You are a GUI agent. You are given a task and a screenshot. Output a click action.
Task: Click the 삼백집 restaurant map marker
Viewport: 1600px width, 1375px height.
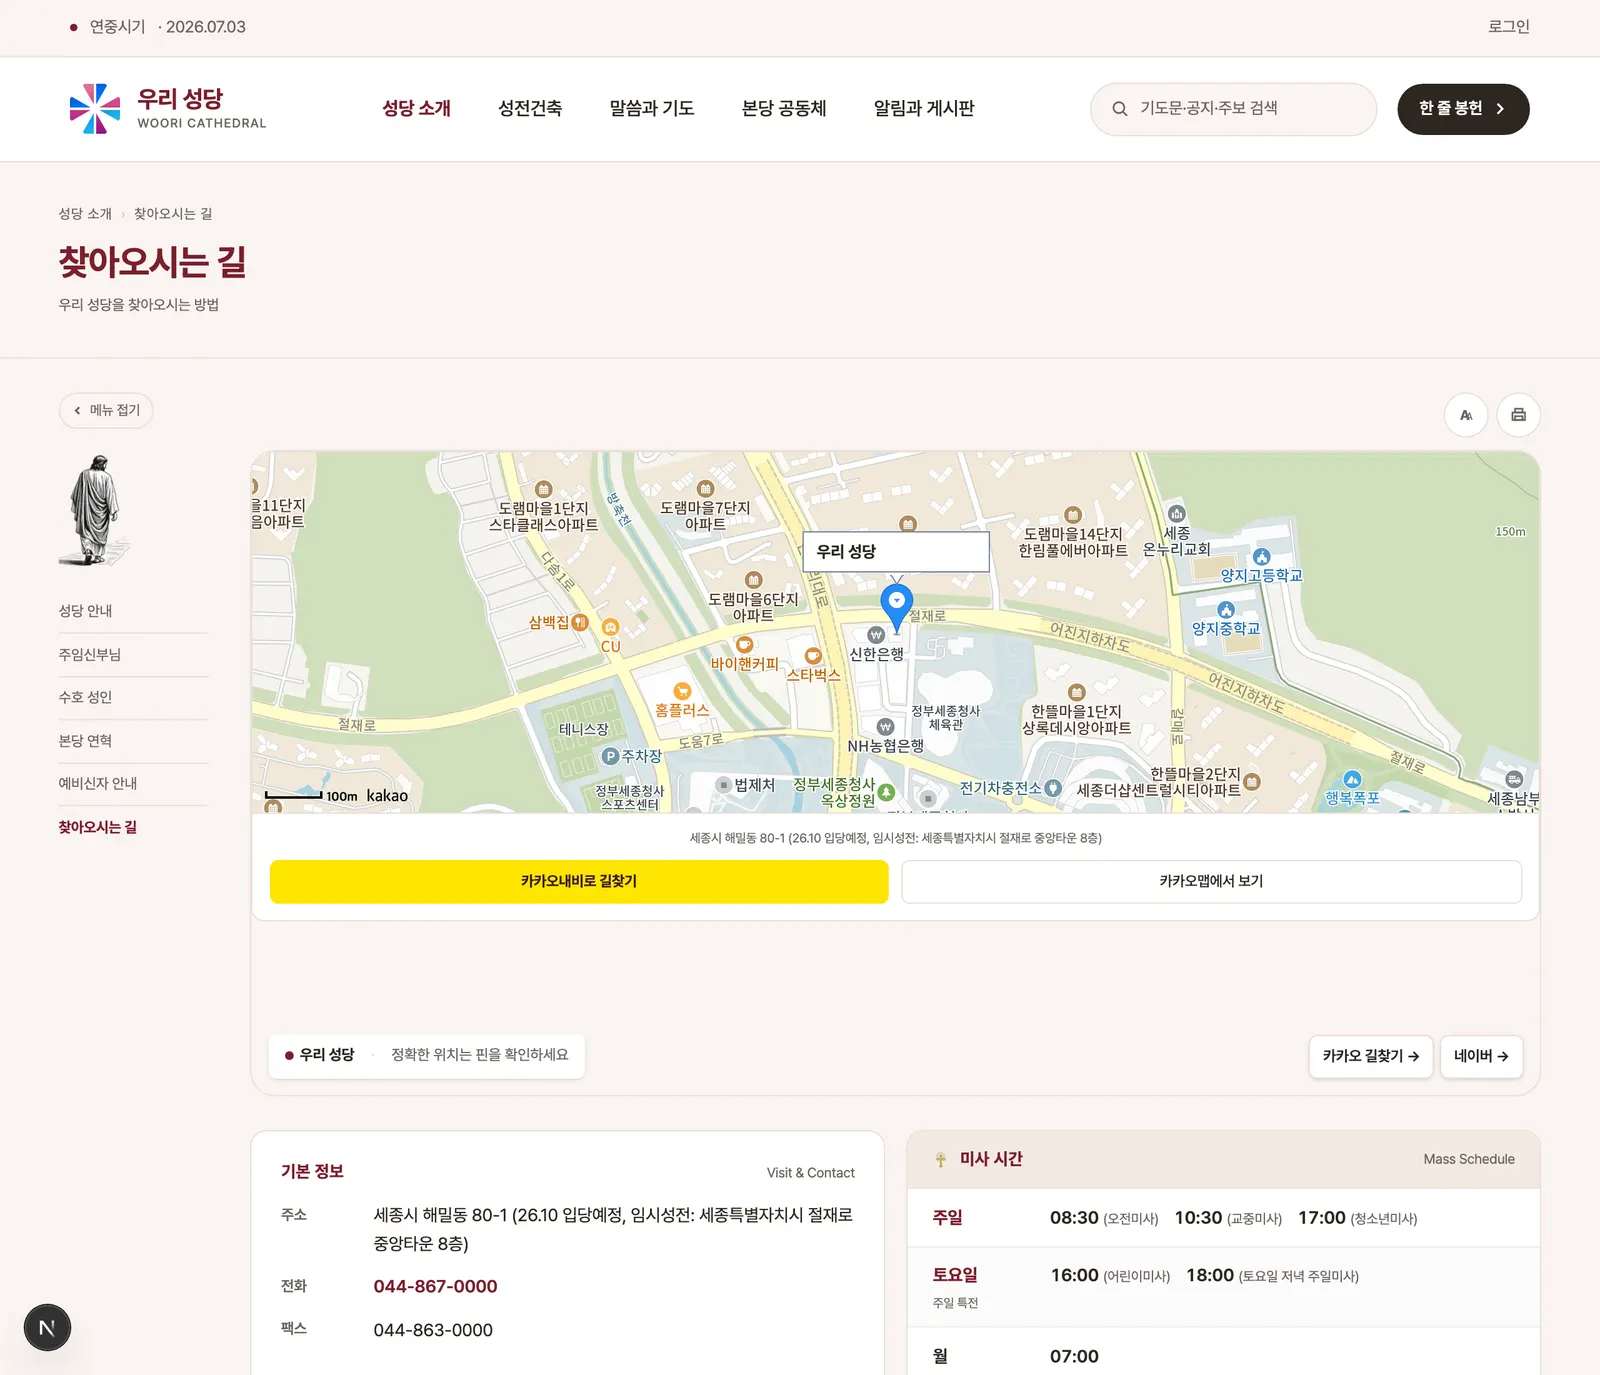[580, 623]
